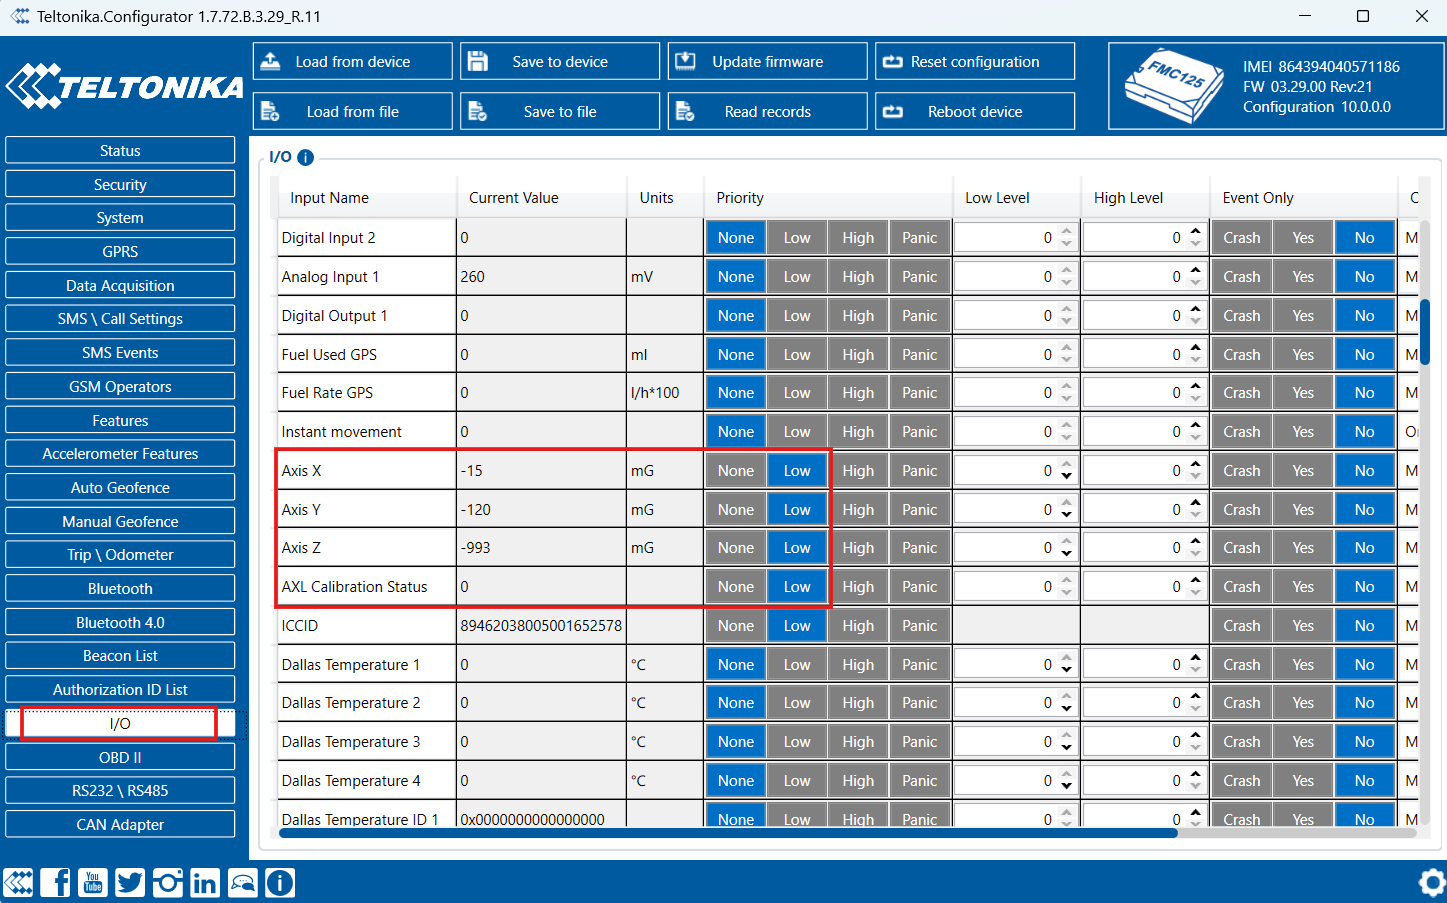The image size is (1447, 903).
Task: Click the vertical scrollbar of I/O table
Action: click(x=1425, y=332)
